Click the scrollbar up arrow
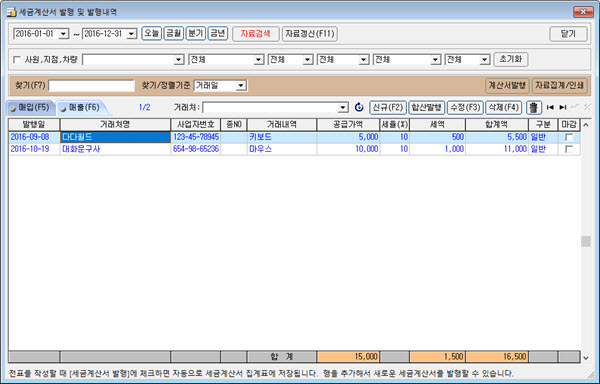 tap(586, 125)
